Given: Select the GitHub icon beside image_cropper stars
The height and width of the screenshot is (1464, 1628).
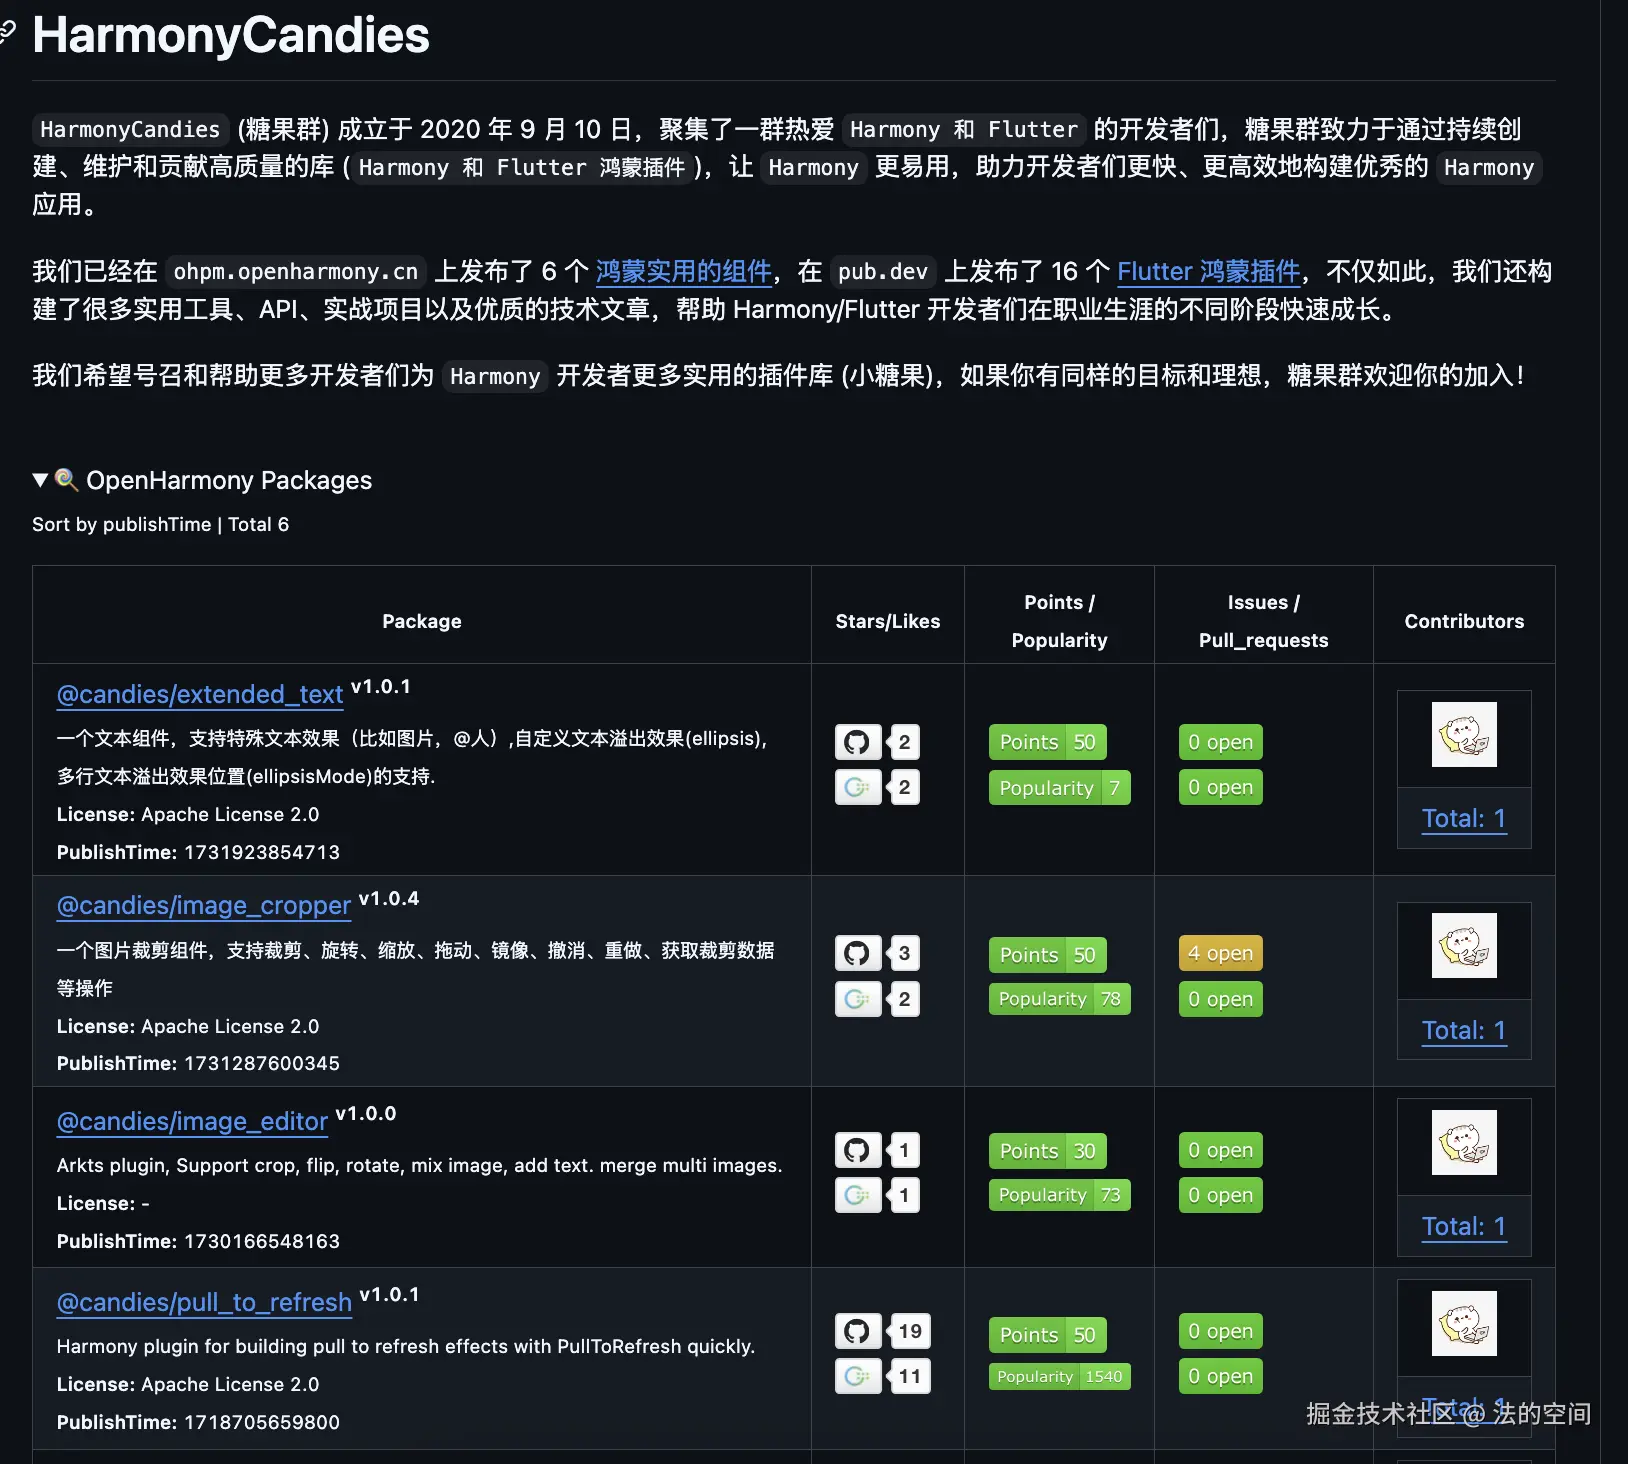Looking at the screenshot, I should point(857,953).
